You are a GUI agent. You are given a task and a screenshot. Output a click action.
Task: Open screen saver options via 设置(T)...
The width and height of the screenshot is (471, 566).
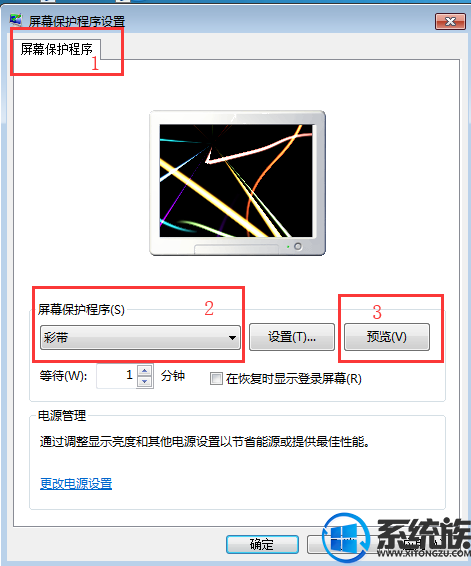292,337
